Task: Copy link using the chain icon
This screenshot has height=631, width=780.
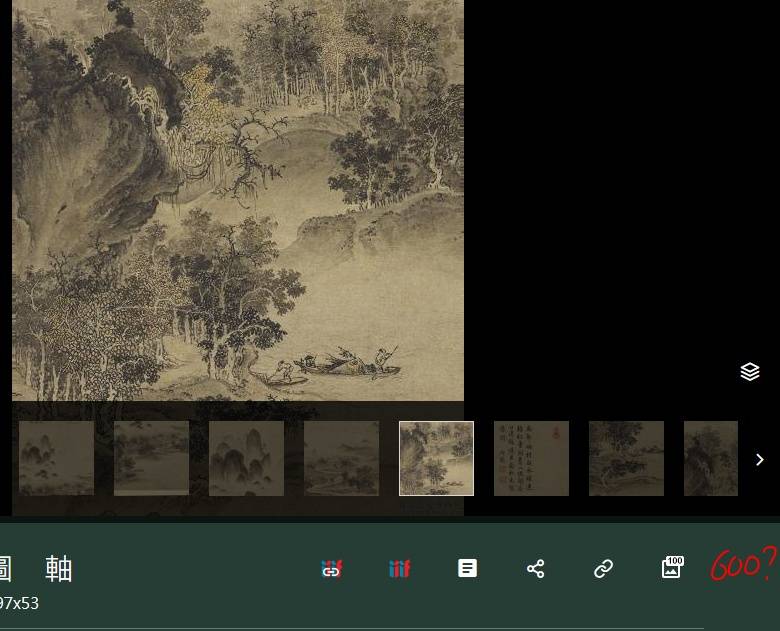Action: pos(603,568)
